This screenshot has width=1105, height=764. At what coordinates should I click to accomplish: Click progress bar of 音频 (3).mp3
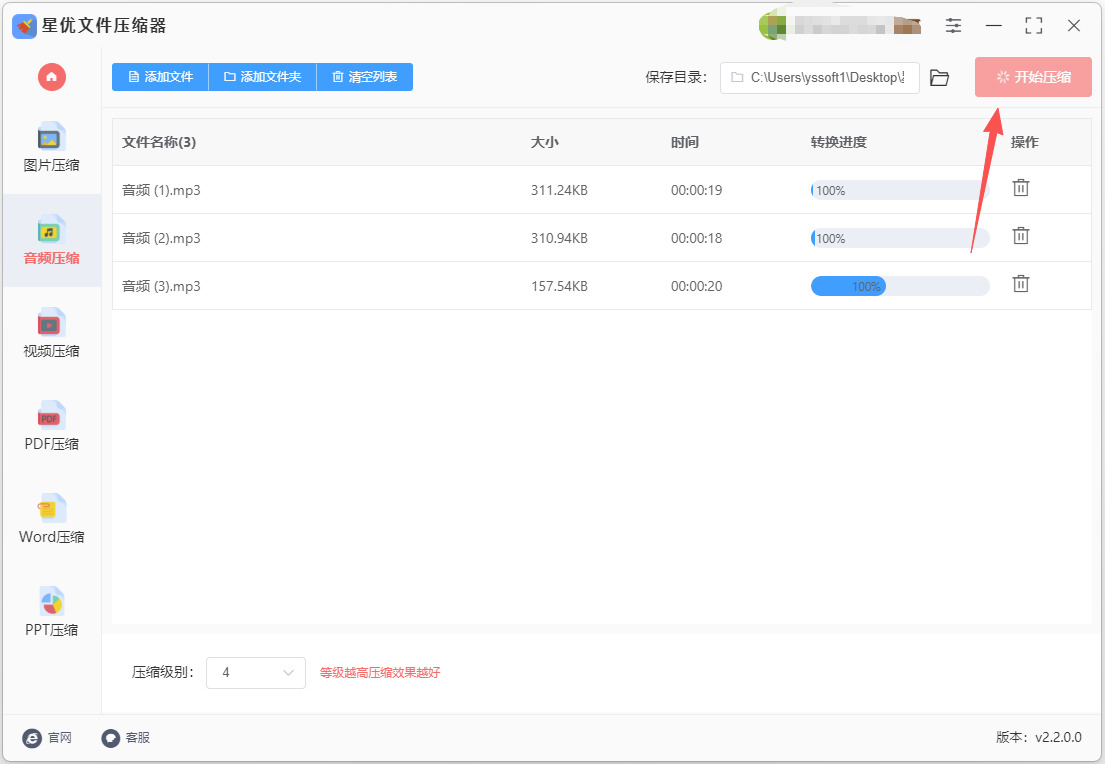(900, 286)
